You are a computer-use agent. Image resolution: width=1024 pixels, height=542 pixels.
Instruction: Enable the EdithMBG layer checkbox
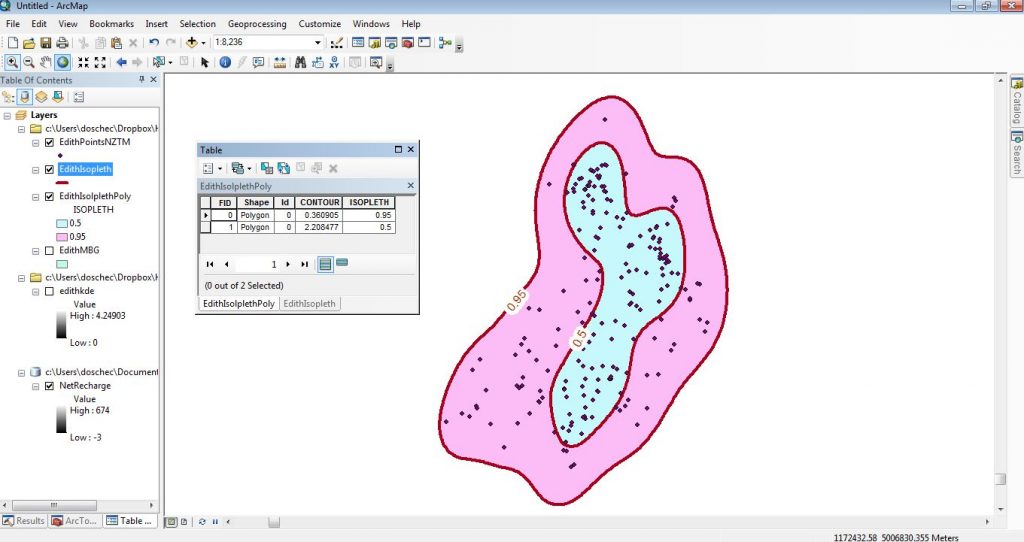pos(49,251)
